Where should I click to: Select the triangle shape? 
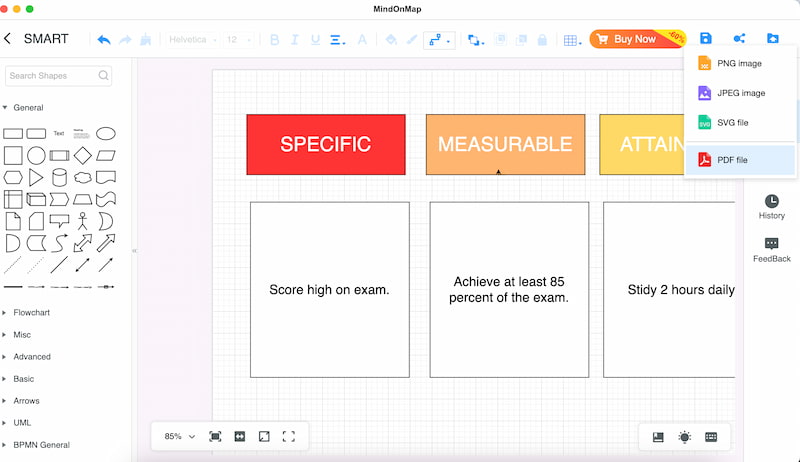click(x=36, y=177)
